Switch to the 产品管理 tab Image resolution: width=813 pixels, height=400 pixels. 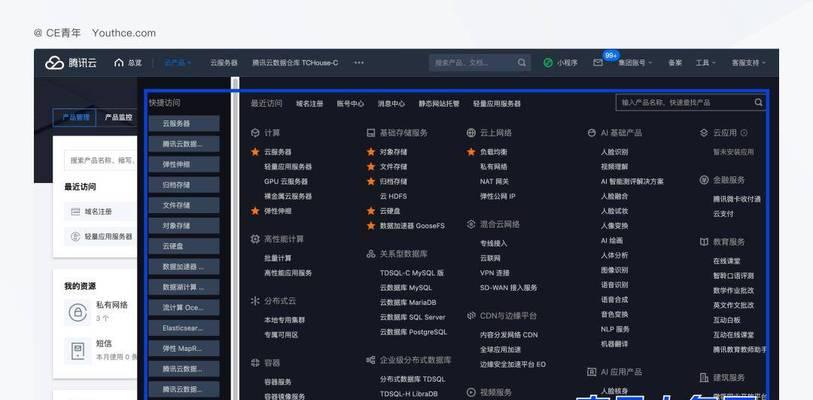tap(75, 117)
